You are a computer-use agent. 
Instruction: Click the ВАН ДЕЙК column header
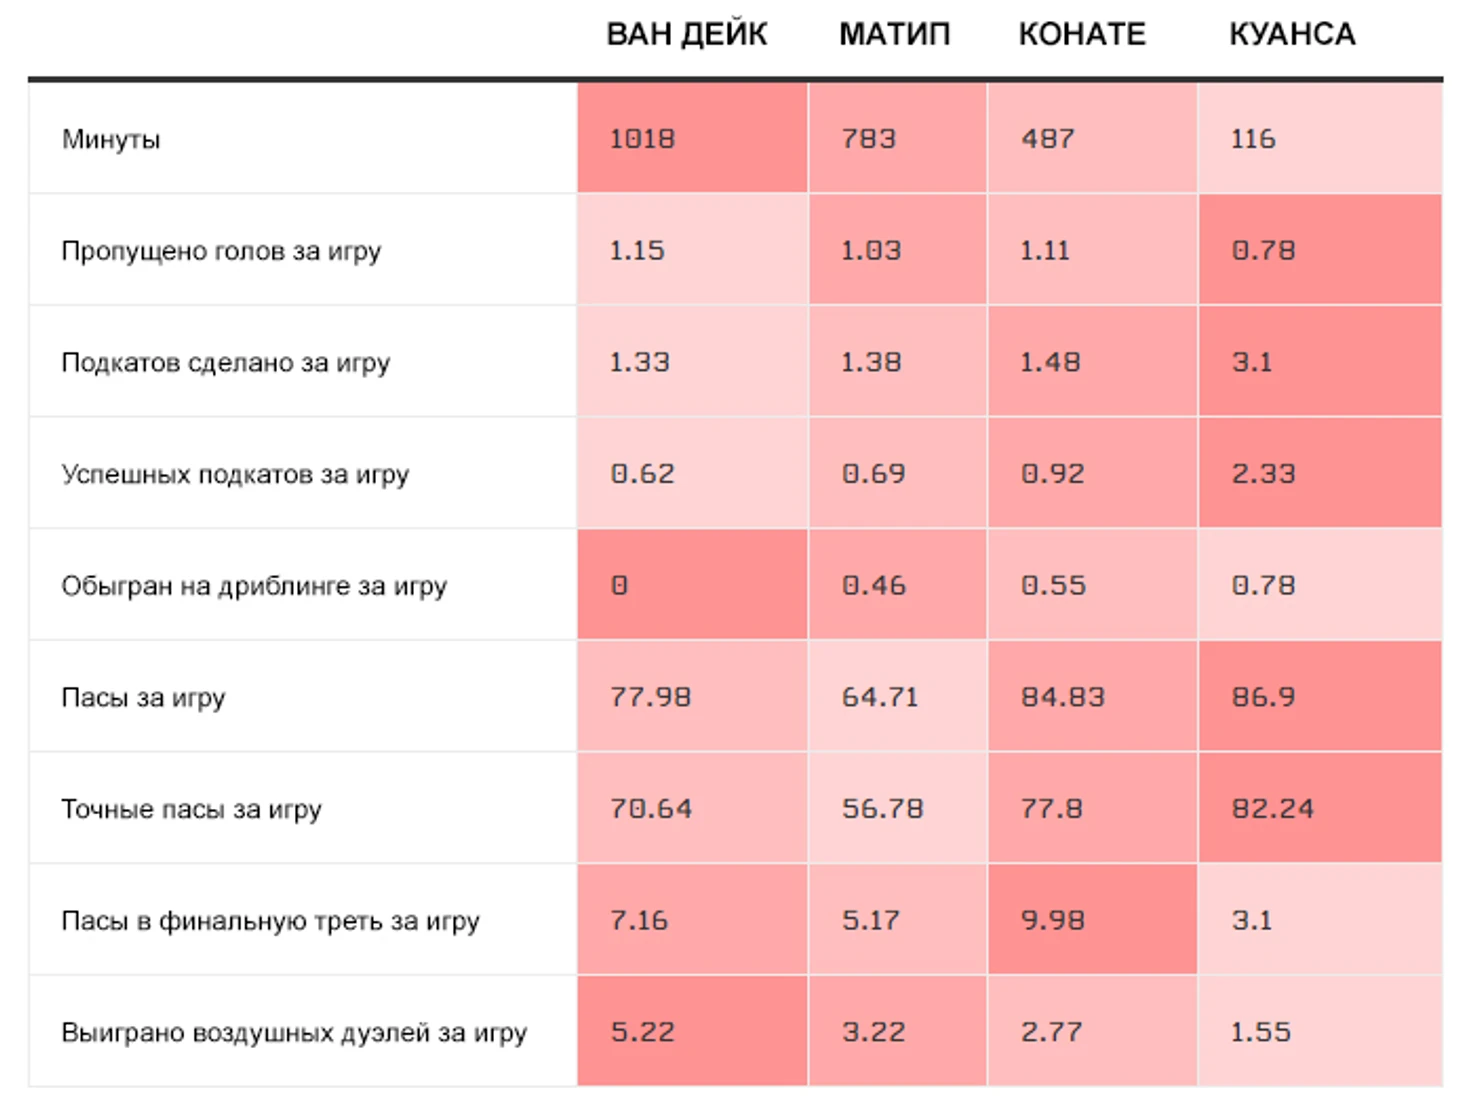point(686,35)
